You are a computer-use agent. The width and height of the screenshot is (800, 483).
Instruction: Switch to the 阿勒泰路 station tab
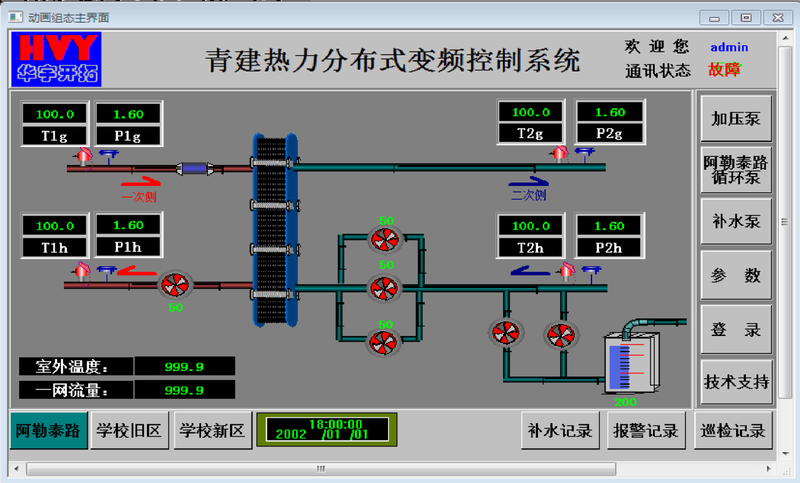(x=48, y=430)
